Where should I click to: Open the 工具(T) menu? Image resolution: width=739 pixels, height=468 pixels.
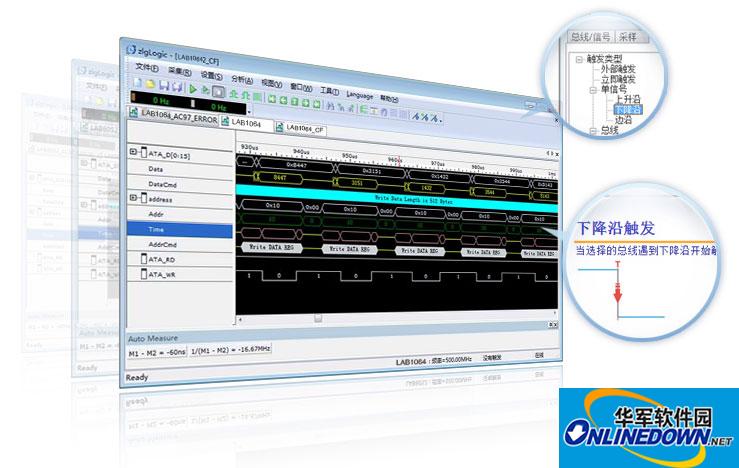coord(329,91)
